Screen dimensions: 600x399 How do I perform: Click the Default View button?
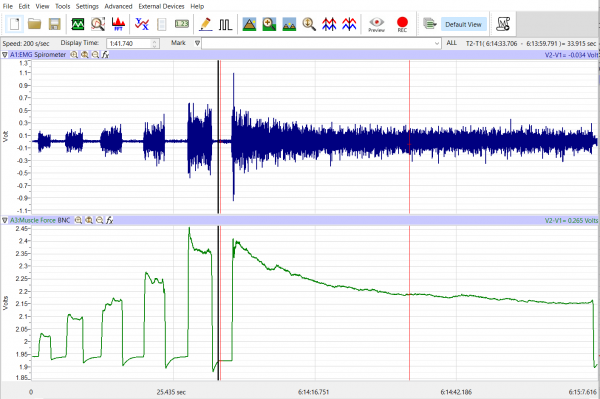[x=463, y=24]
